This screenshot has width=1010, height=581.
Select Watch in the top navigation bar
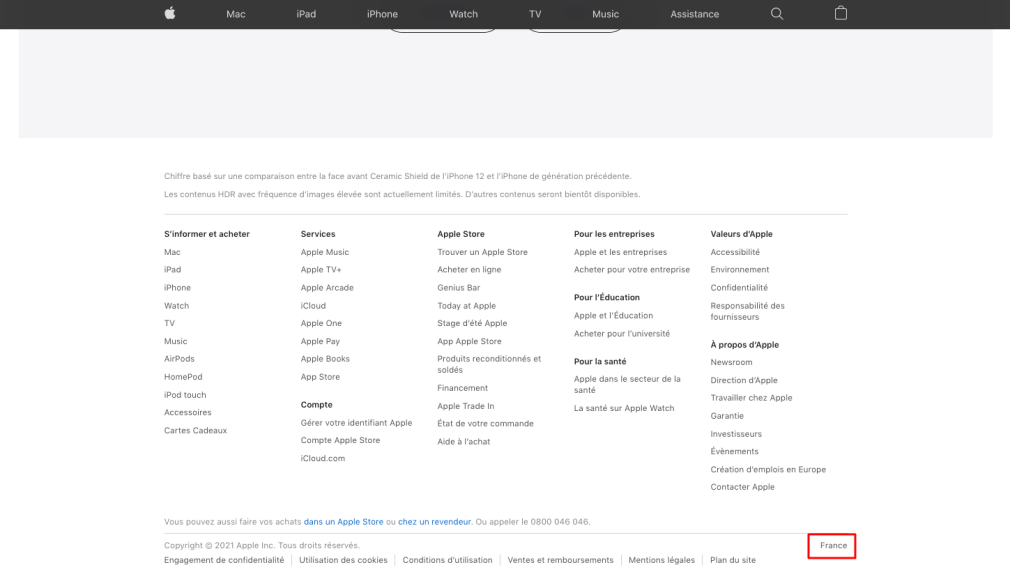[463, 14]
